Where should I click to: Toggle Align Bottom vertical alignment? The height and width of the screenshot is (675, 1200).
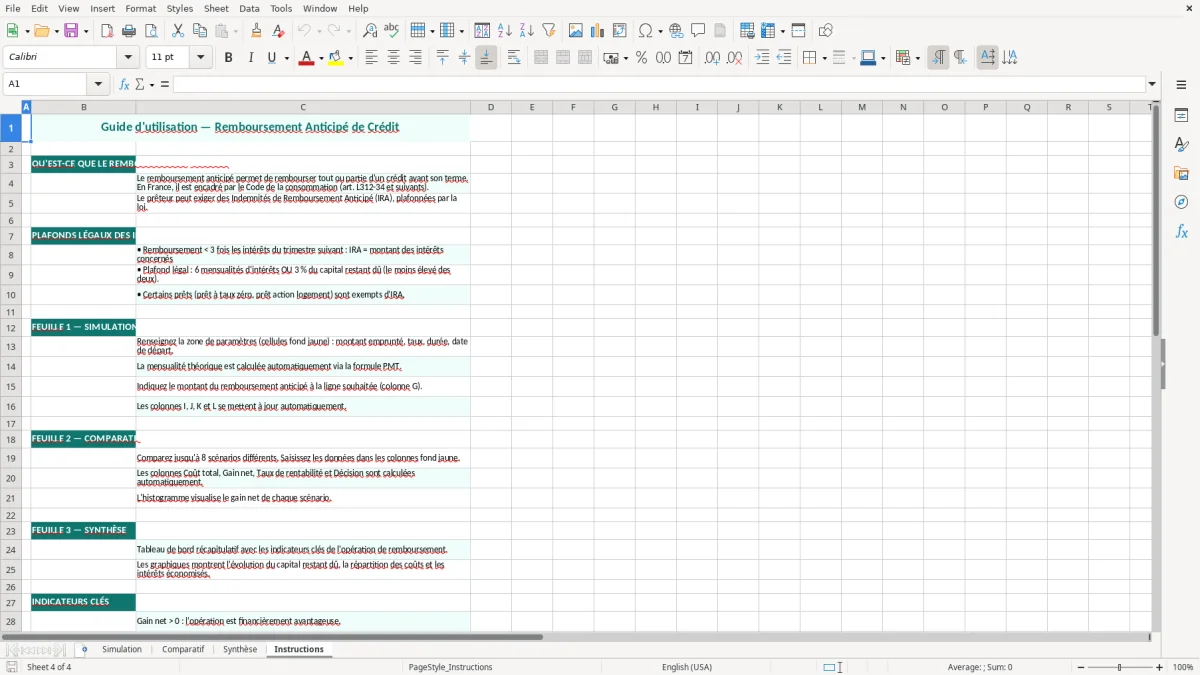pyautogui.click(x=486, y=58)
